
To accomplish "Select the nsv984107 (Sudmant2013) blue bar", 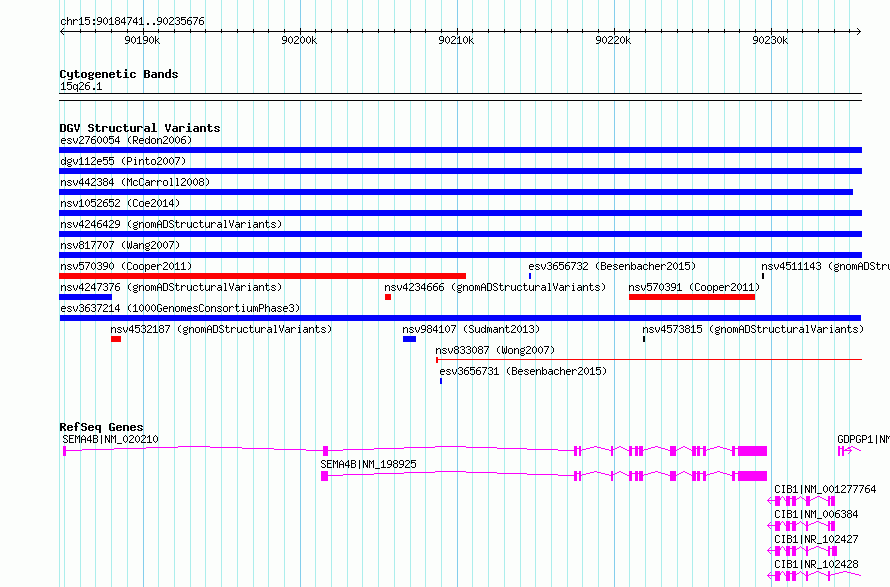I will 409,339.
